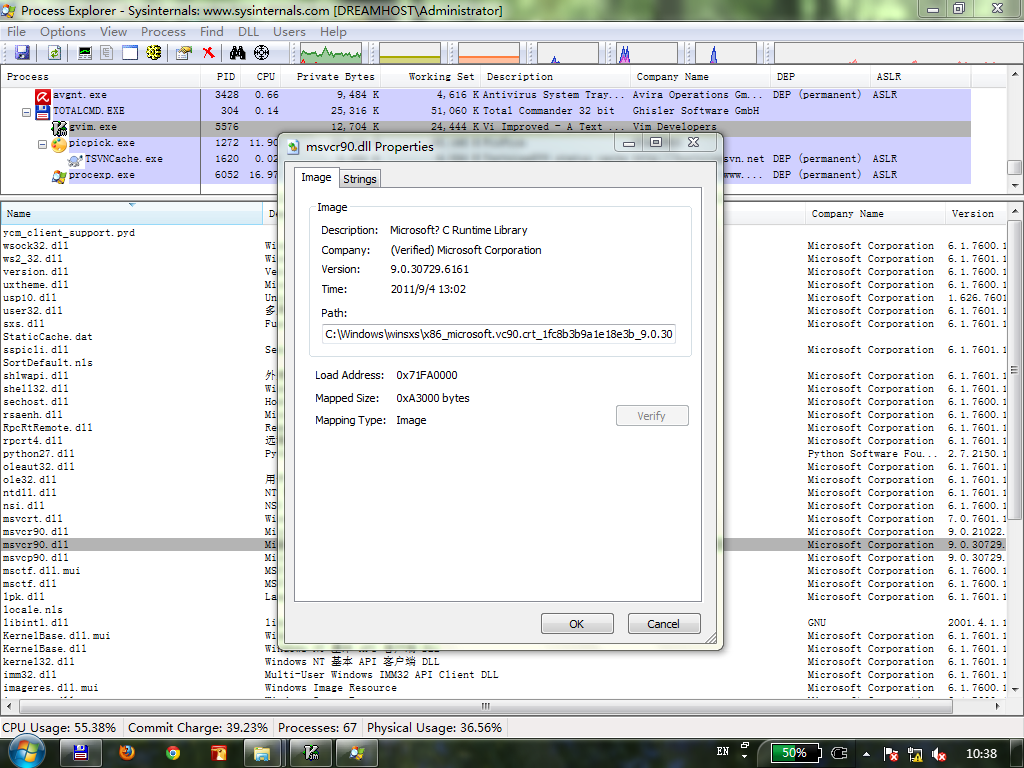The image size is (1024, 768).
Task: Select the TOTALCMD.EXE process row
Action: tap(486, 111)
